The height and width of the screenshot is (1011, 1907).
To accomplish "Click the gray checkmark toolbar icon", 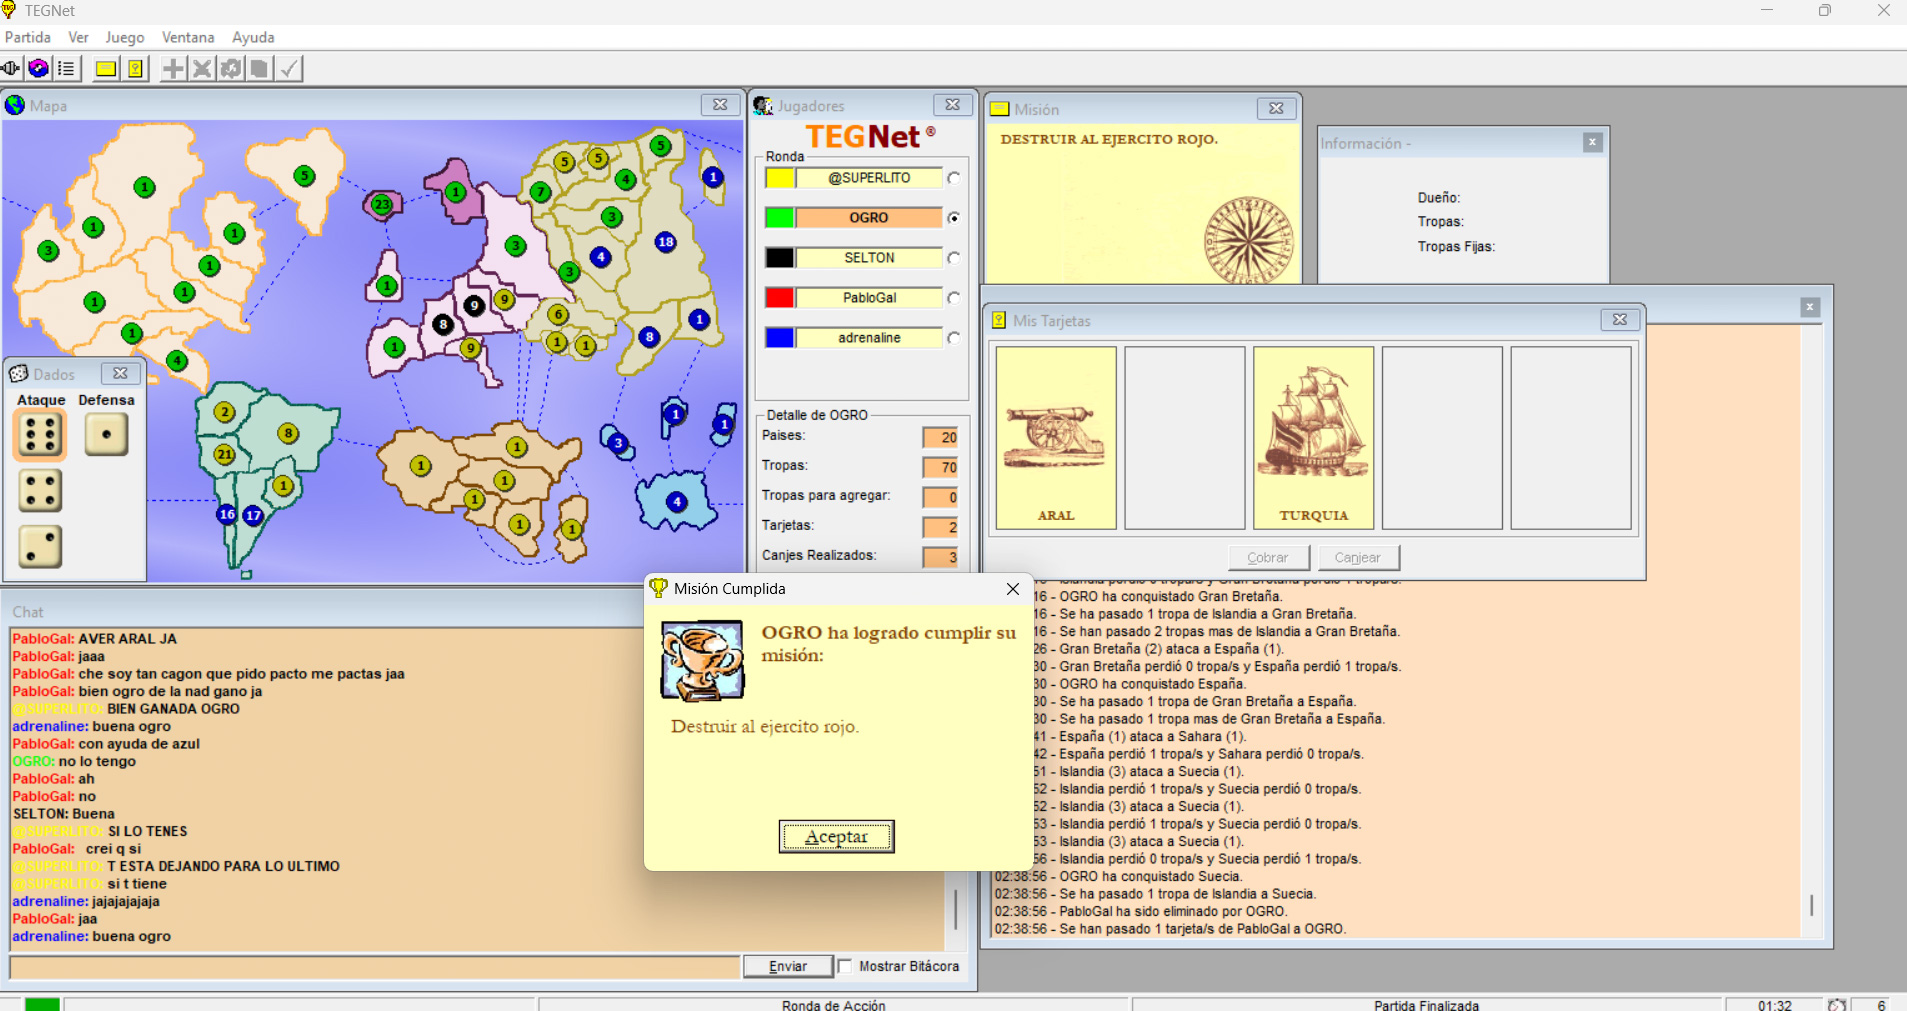I will point(289,68).
